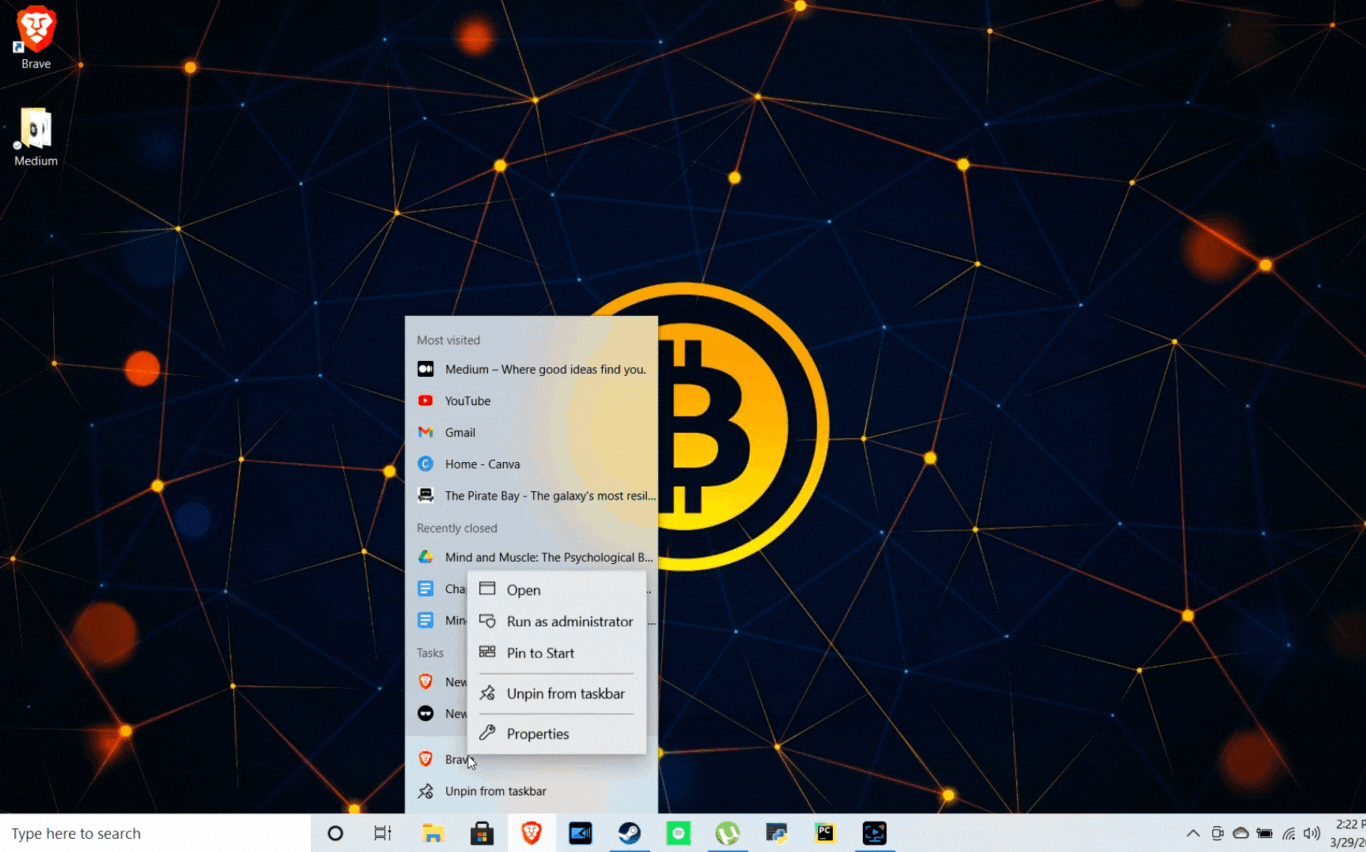Open the volume speaker tray icon

1312,833
